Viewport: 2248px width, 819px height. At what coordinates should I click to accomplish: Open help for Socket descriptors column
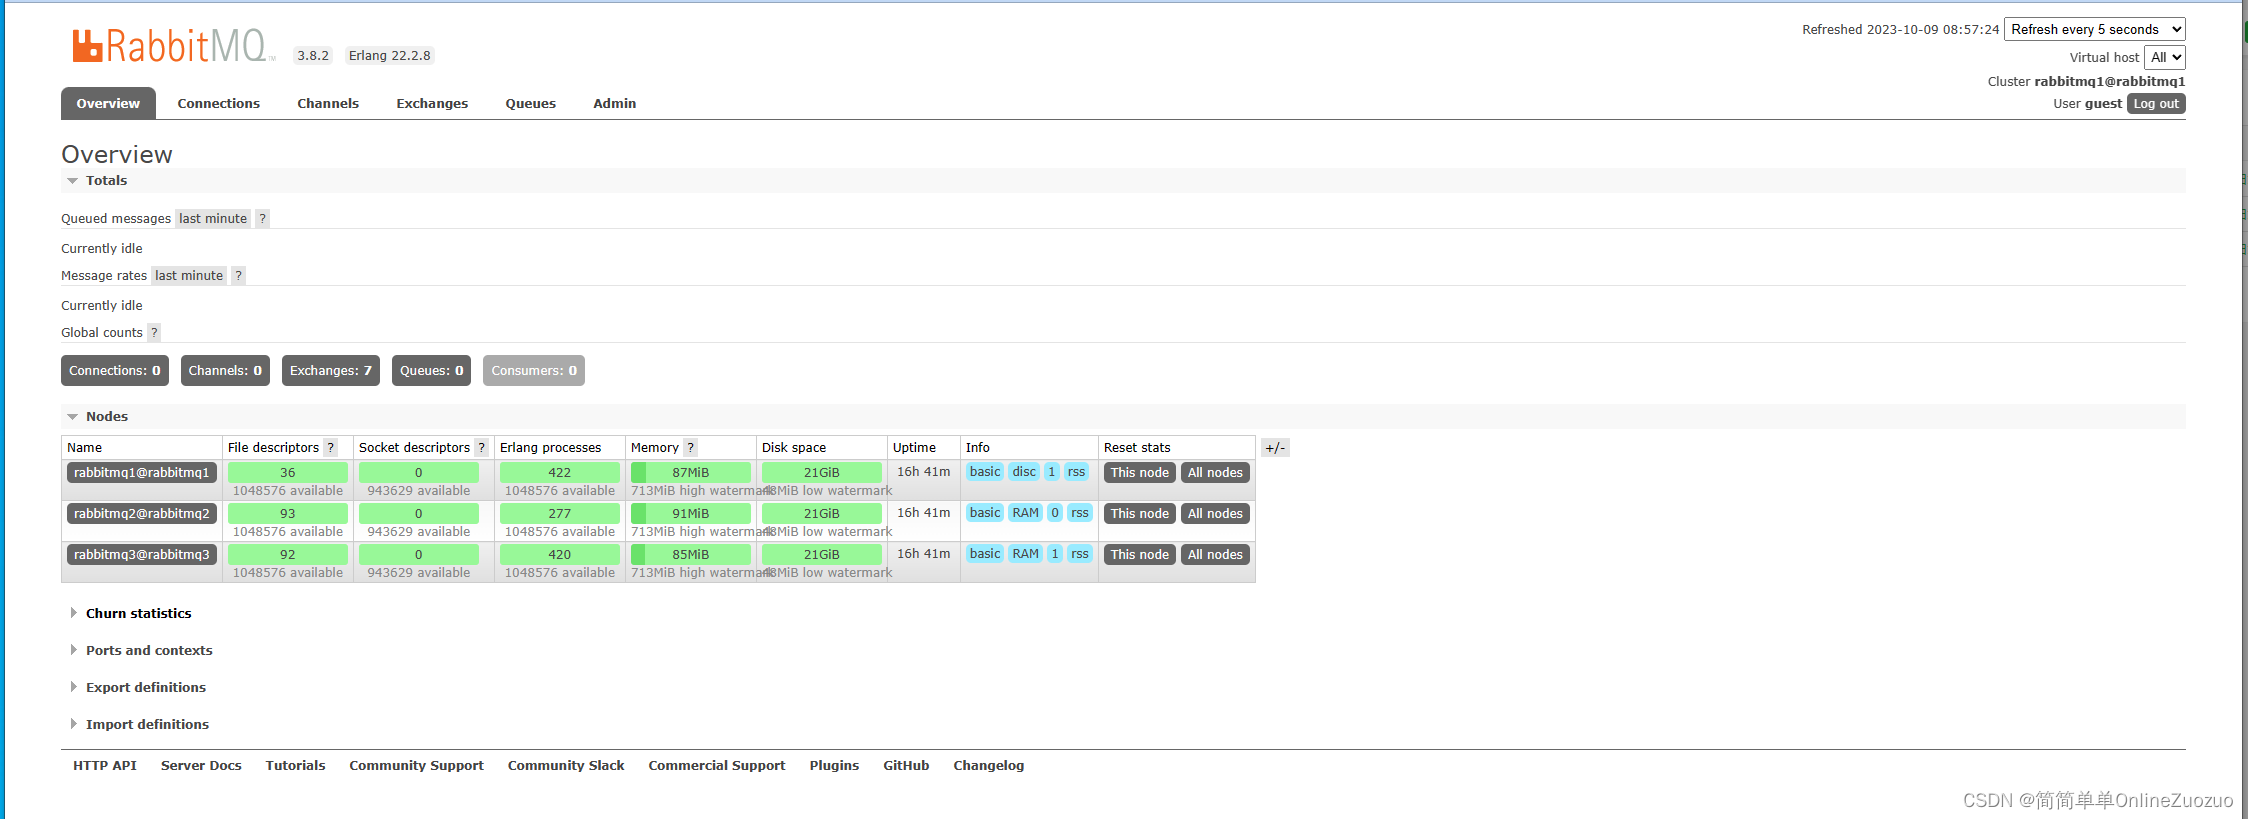tap(481, 447)
